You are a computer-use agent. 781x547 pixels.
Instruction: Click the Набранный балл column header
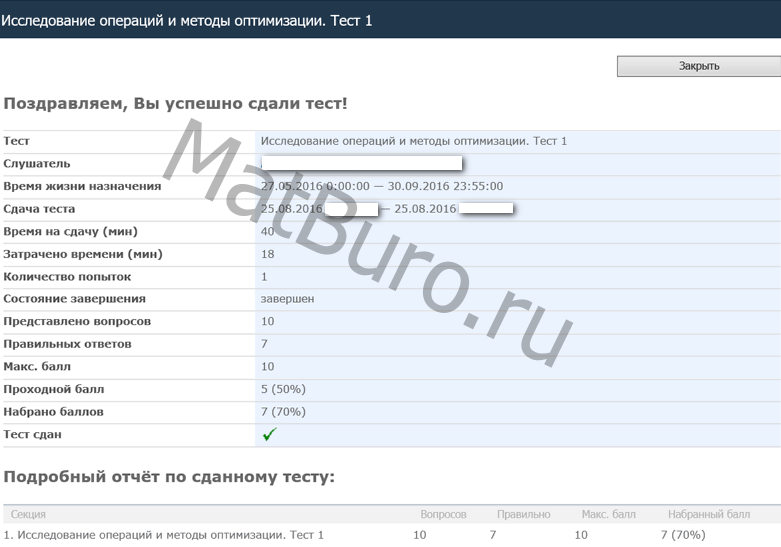click(708, 514)
